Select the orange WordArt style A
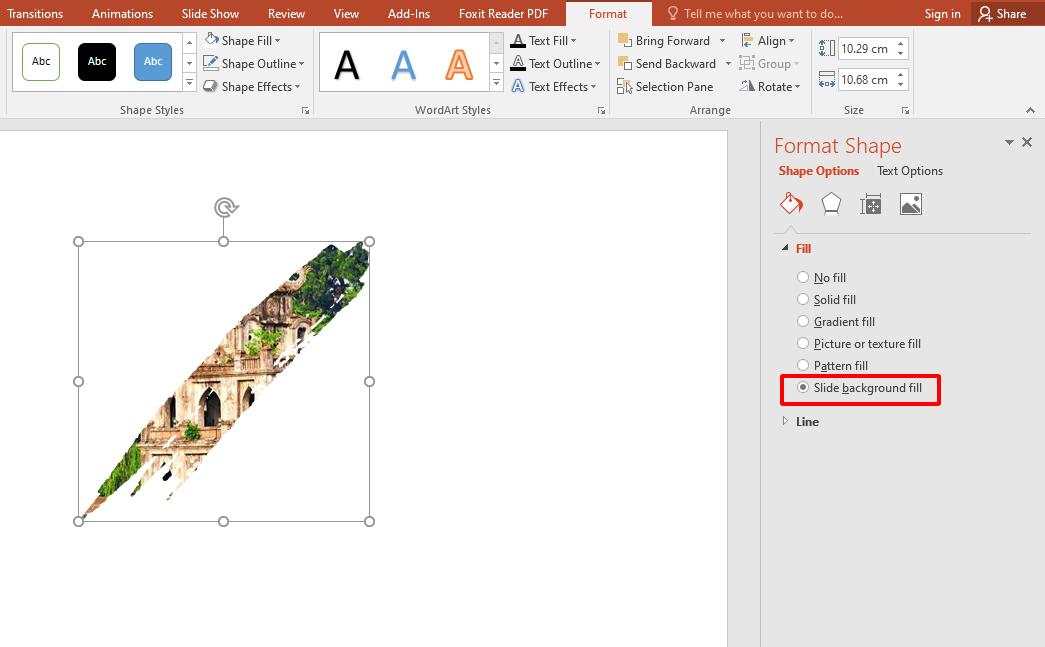This screenshot has height=647, width=1045. tap(458, 63)
